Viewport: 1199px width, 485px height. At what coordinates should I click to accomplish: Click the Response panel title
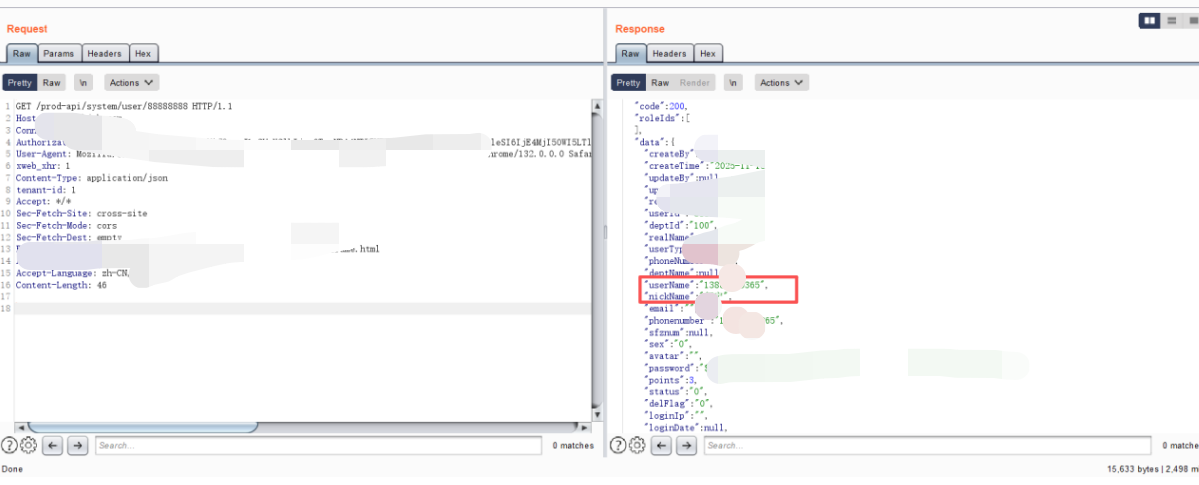(640, 29)
